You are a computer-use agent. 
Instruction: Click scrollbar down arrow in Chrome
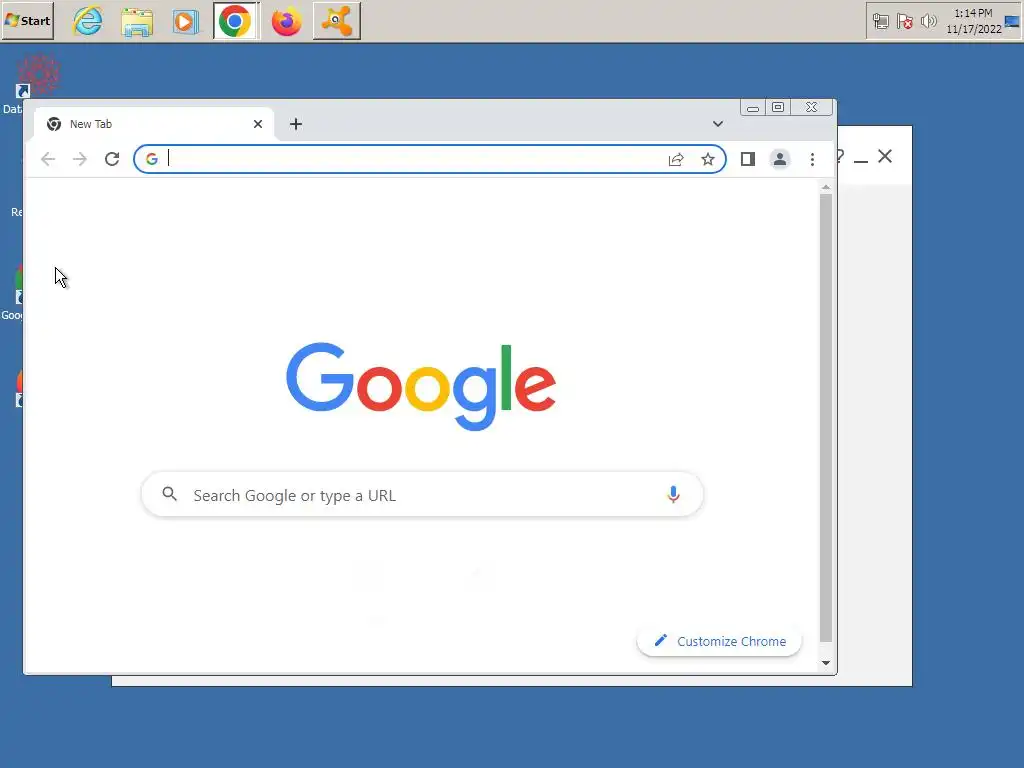pyautogui.click(x=826, y=663)
